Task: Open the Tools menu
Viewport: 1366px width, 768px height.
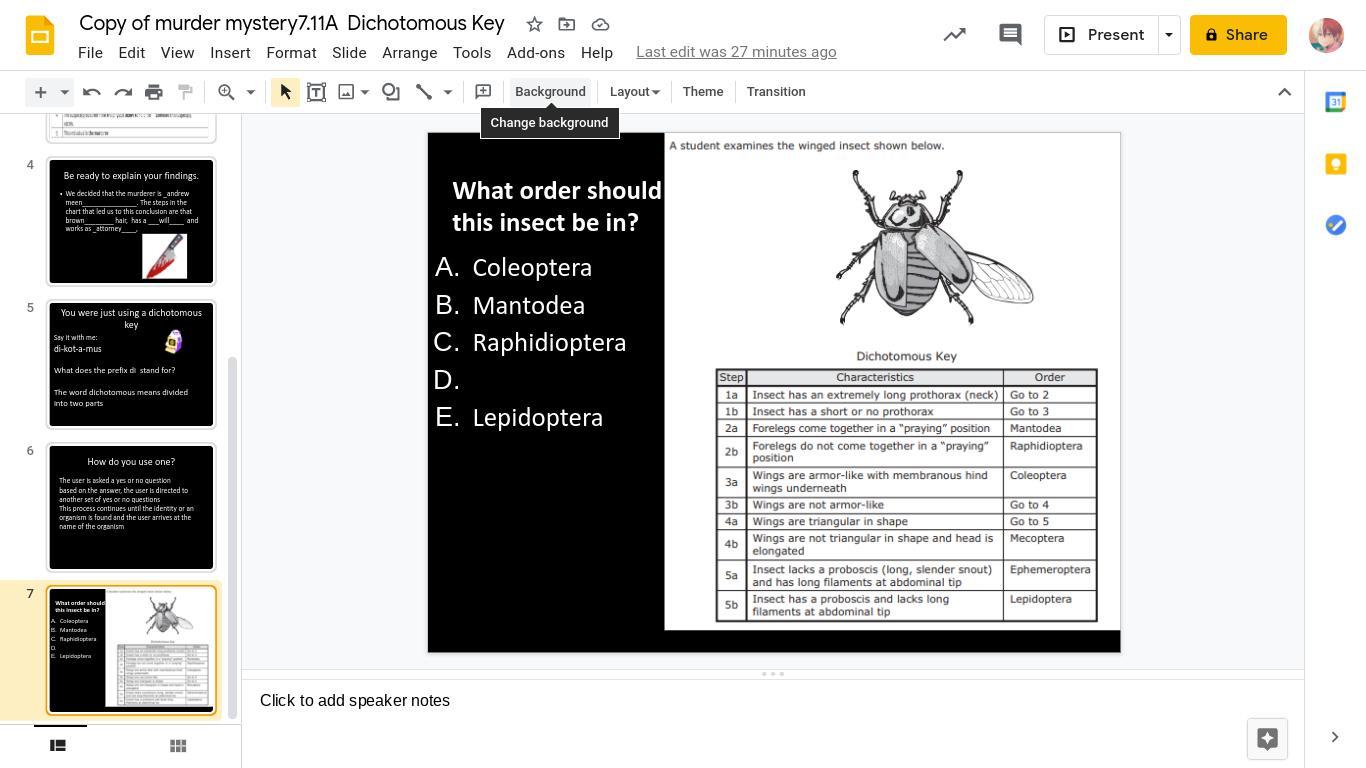Action: [x=472, y=52]
